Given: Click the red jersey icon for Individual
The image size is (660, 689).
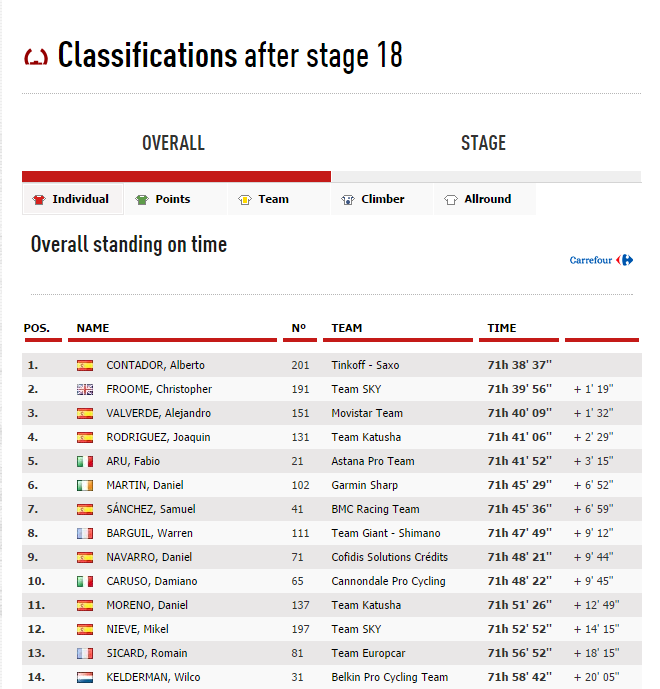Looking at the screenshot, I should point(39,200).
